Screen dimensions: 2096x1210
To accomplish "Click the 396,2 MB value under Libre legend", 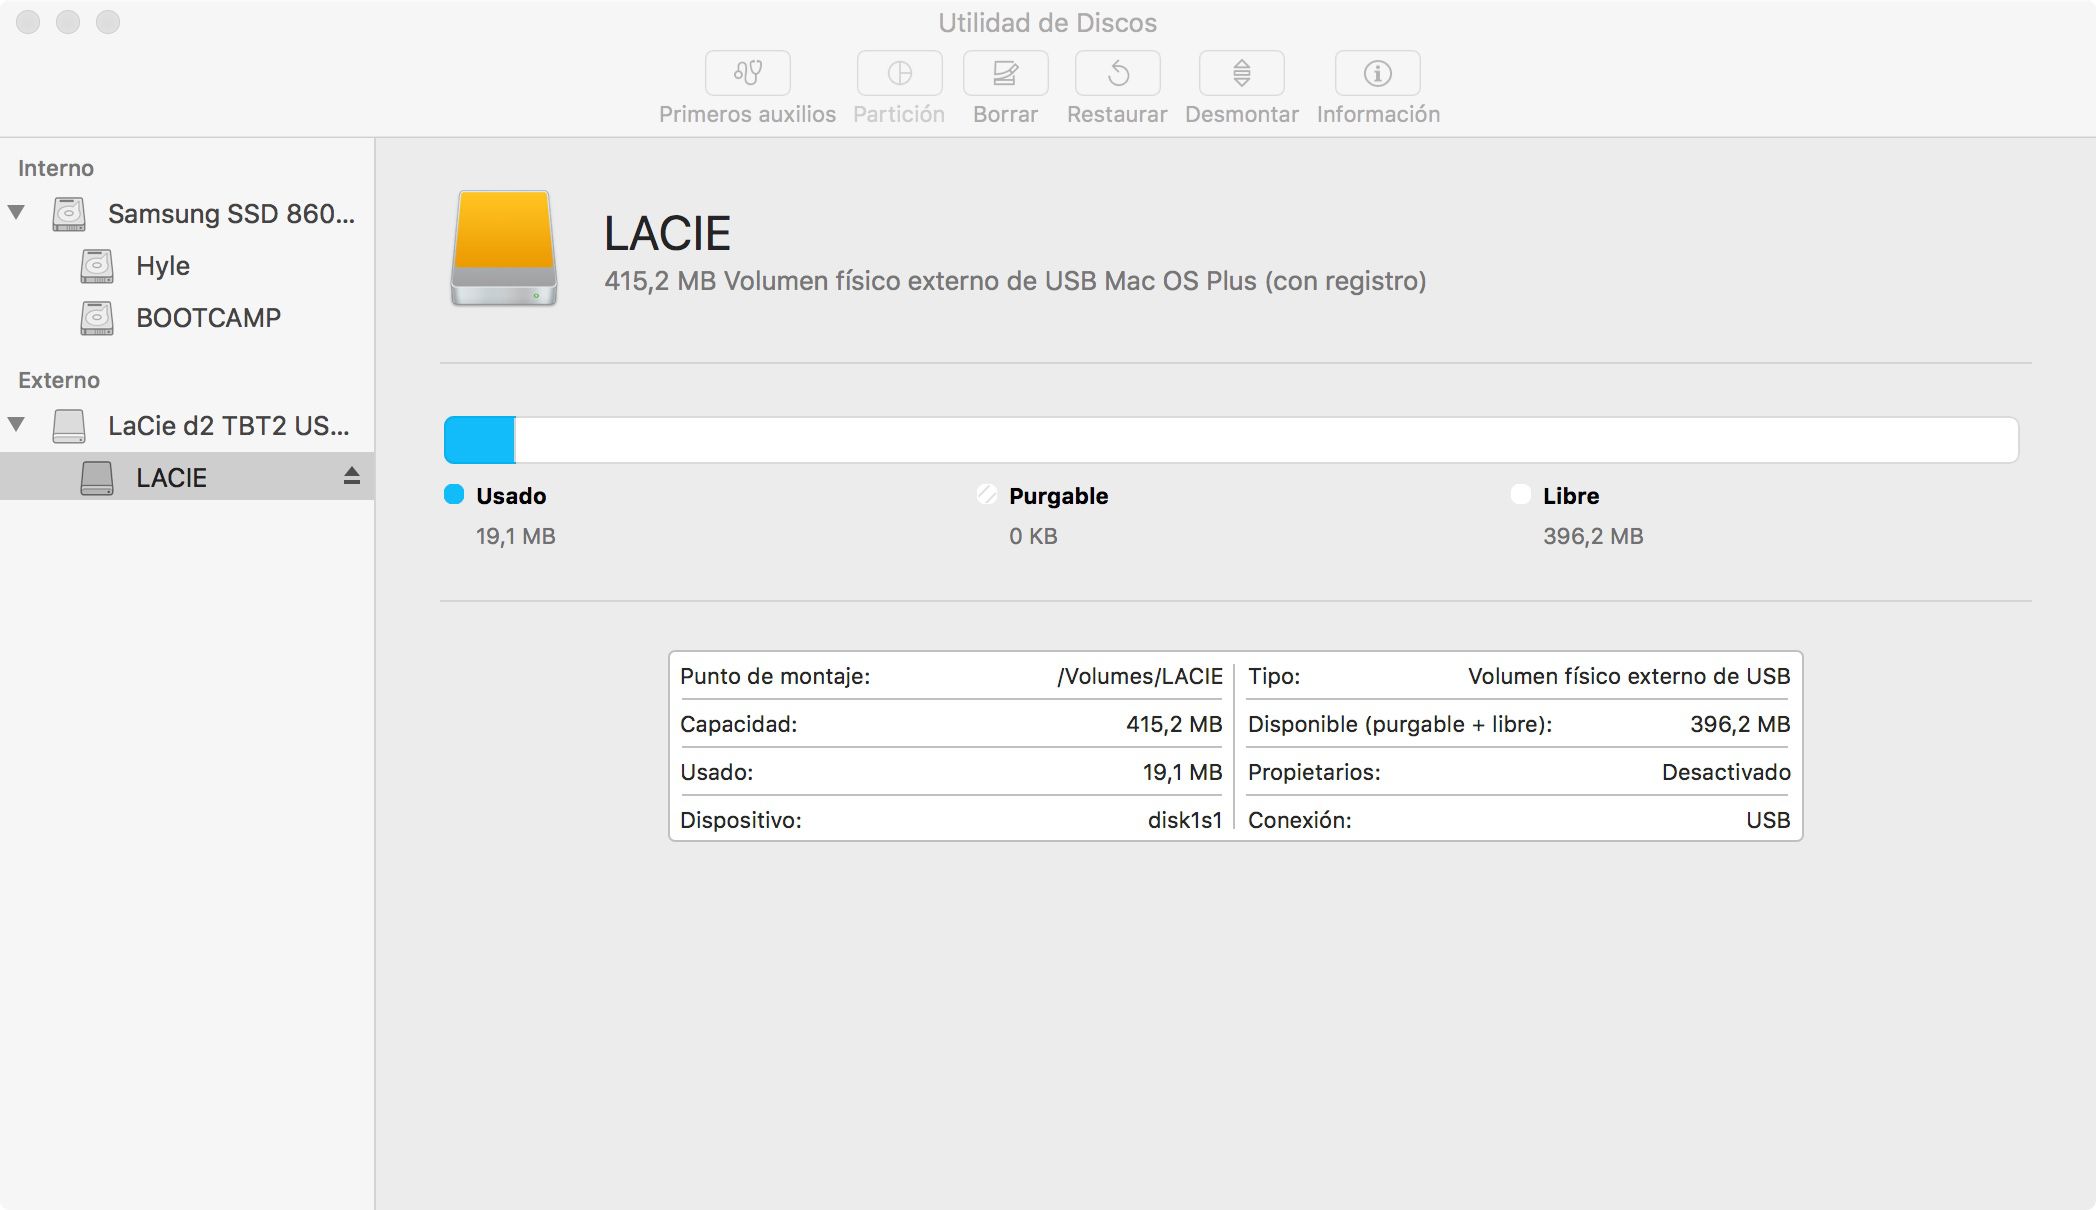I will [x=1593, y=536].
